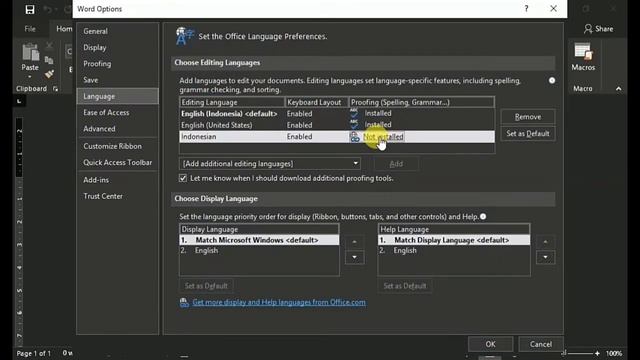
Task: Click Page 1 of 1 in status bar
Action: coord(34,353)
